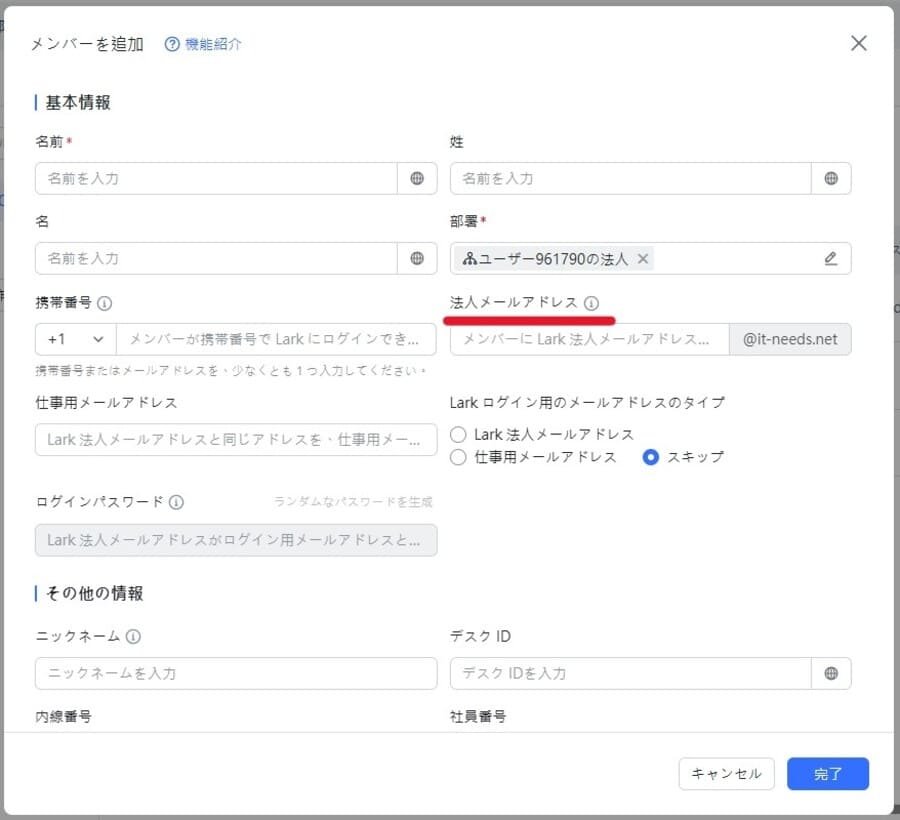Click the globe icon beside 名 input
Image resolution: width=900 pixels, height=820 pixels.
pos(417,258)
